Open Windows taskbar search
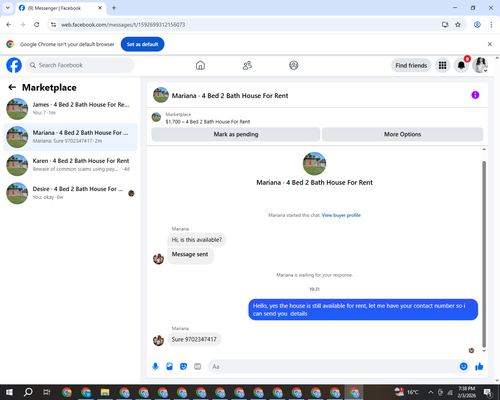500x400 pixels. pyautogui.click(x=28, y=392)
